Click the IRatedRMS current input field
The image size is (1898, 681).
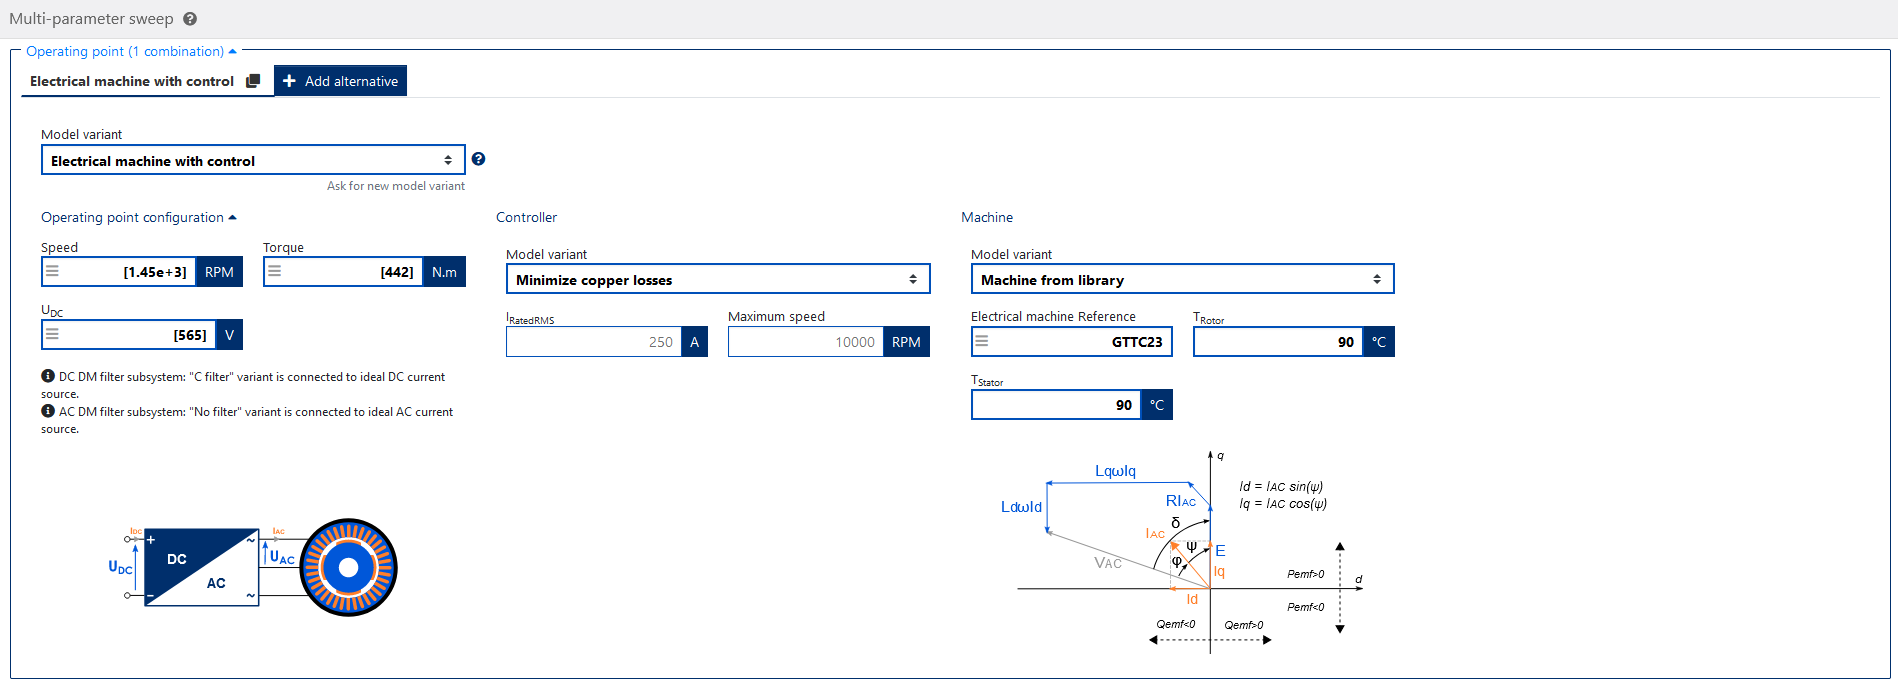coord(593,342)
